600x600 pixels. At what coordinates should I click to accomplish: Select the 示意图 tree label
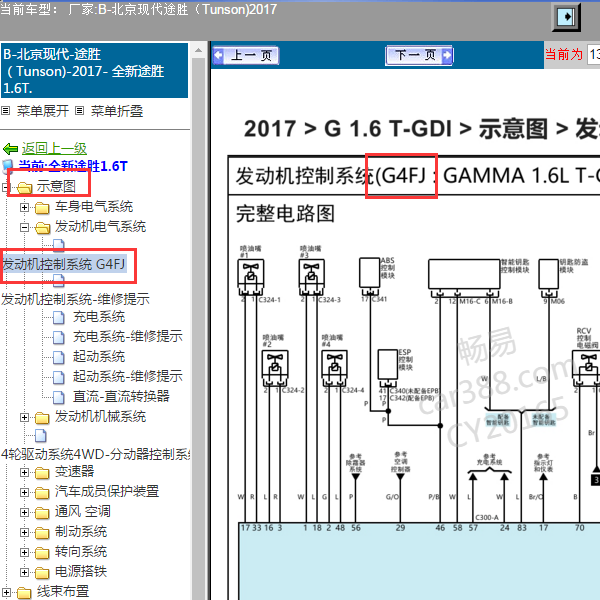click(56, 186)
